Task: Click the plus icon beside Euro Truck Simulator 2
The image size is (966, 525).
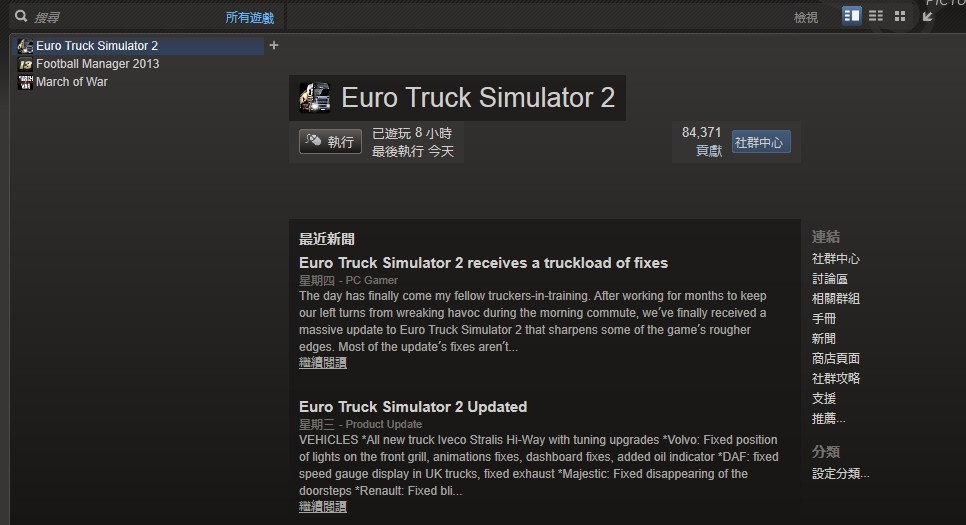Action: pyautogui.click(x=274, y=45)
